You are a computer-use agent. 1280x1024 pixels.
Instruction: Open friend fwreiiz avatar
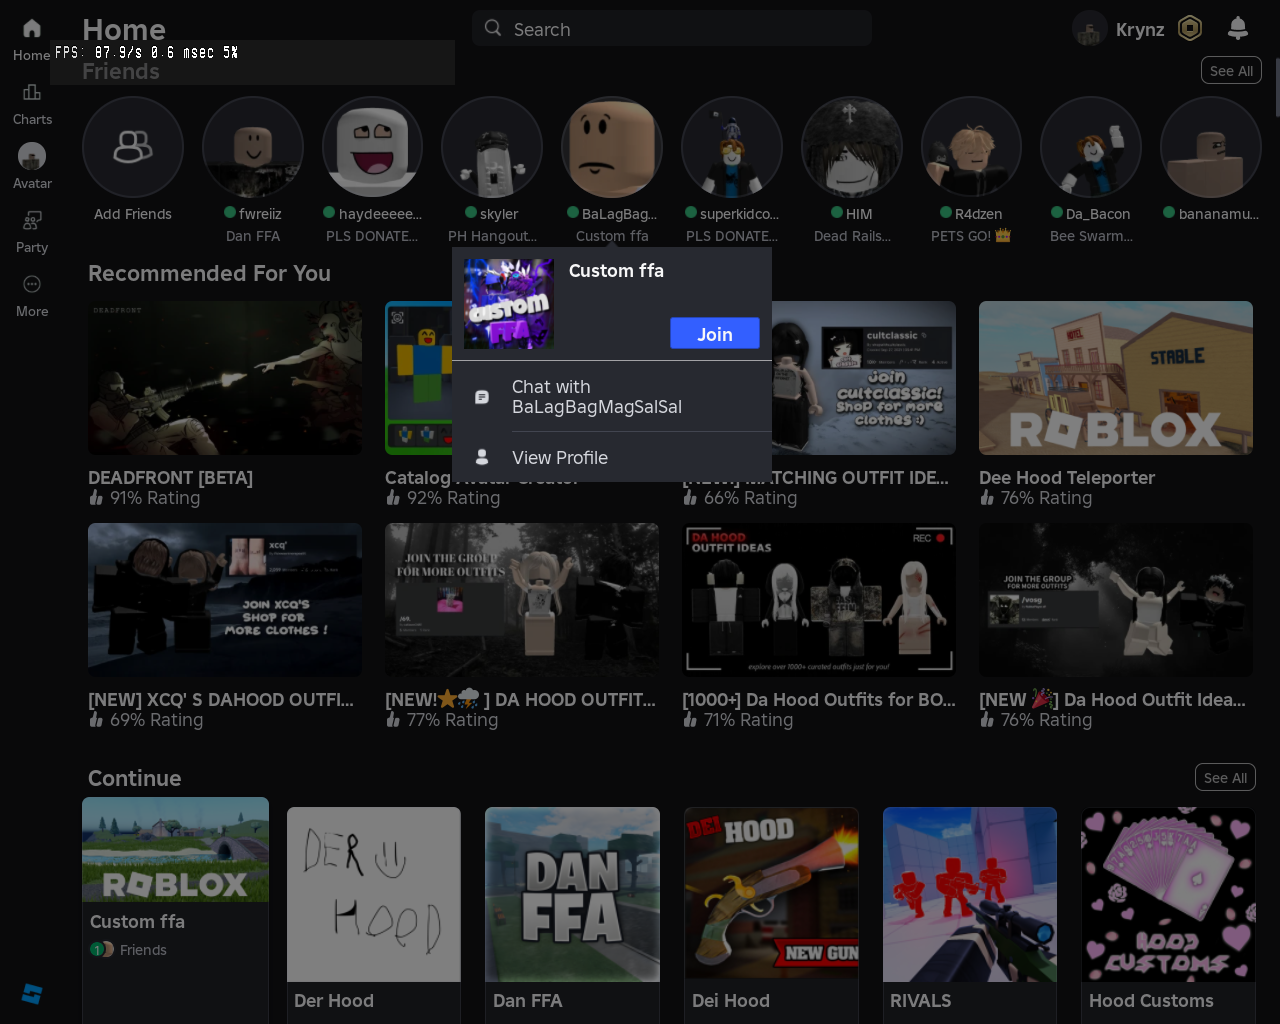pos(253,147)
